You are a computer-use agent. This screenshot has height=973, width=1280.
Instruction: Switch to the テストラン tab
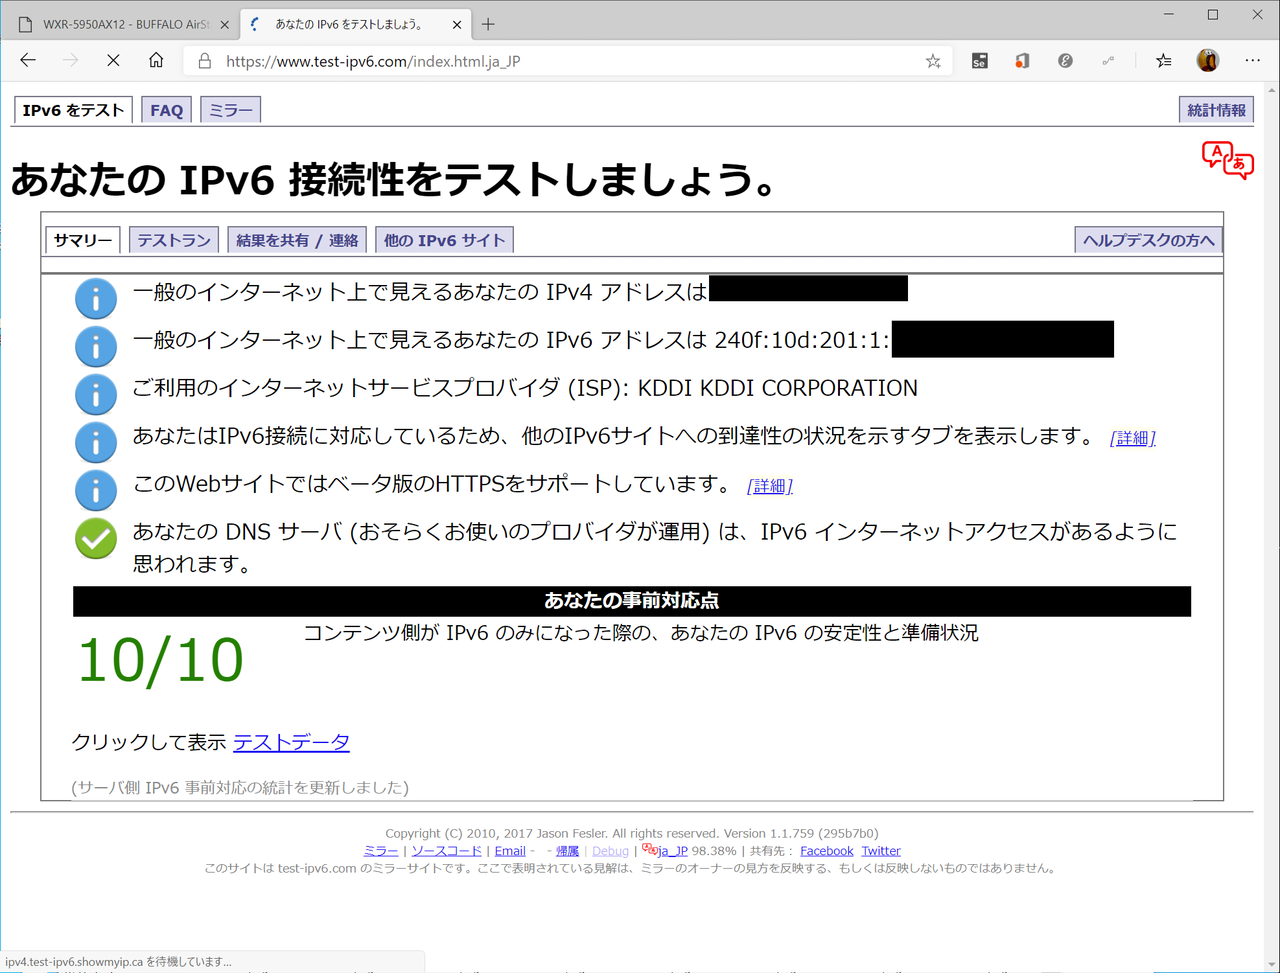click(x=174, y=240)
